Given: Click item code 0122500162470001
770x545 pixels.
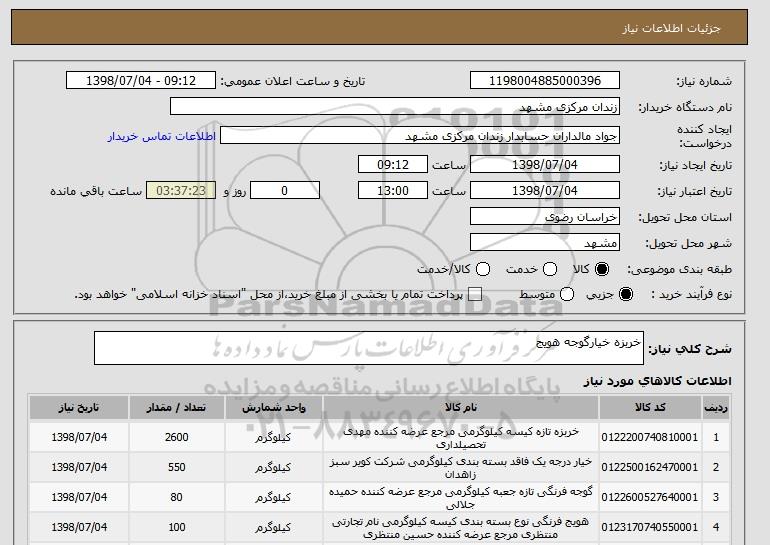Looking at the screenshot, I should point(650,467).
